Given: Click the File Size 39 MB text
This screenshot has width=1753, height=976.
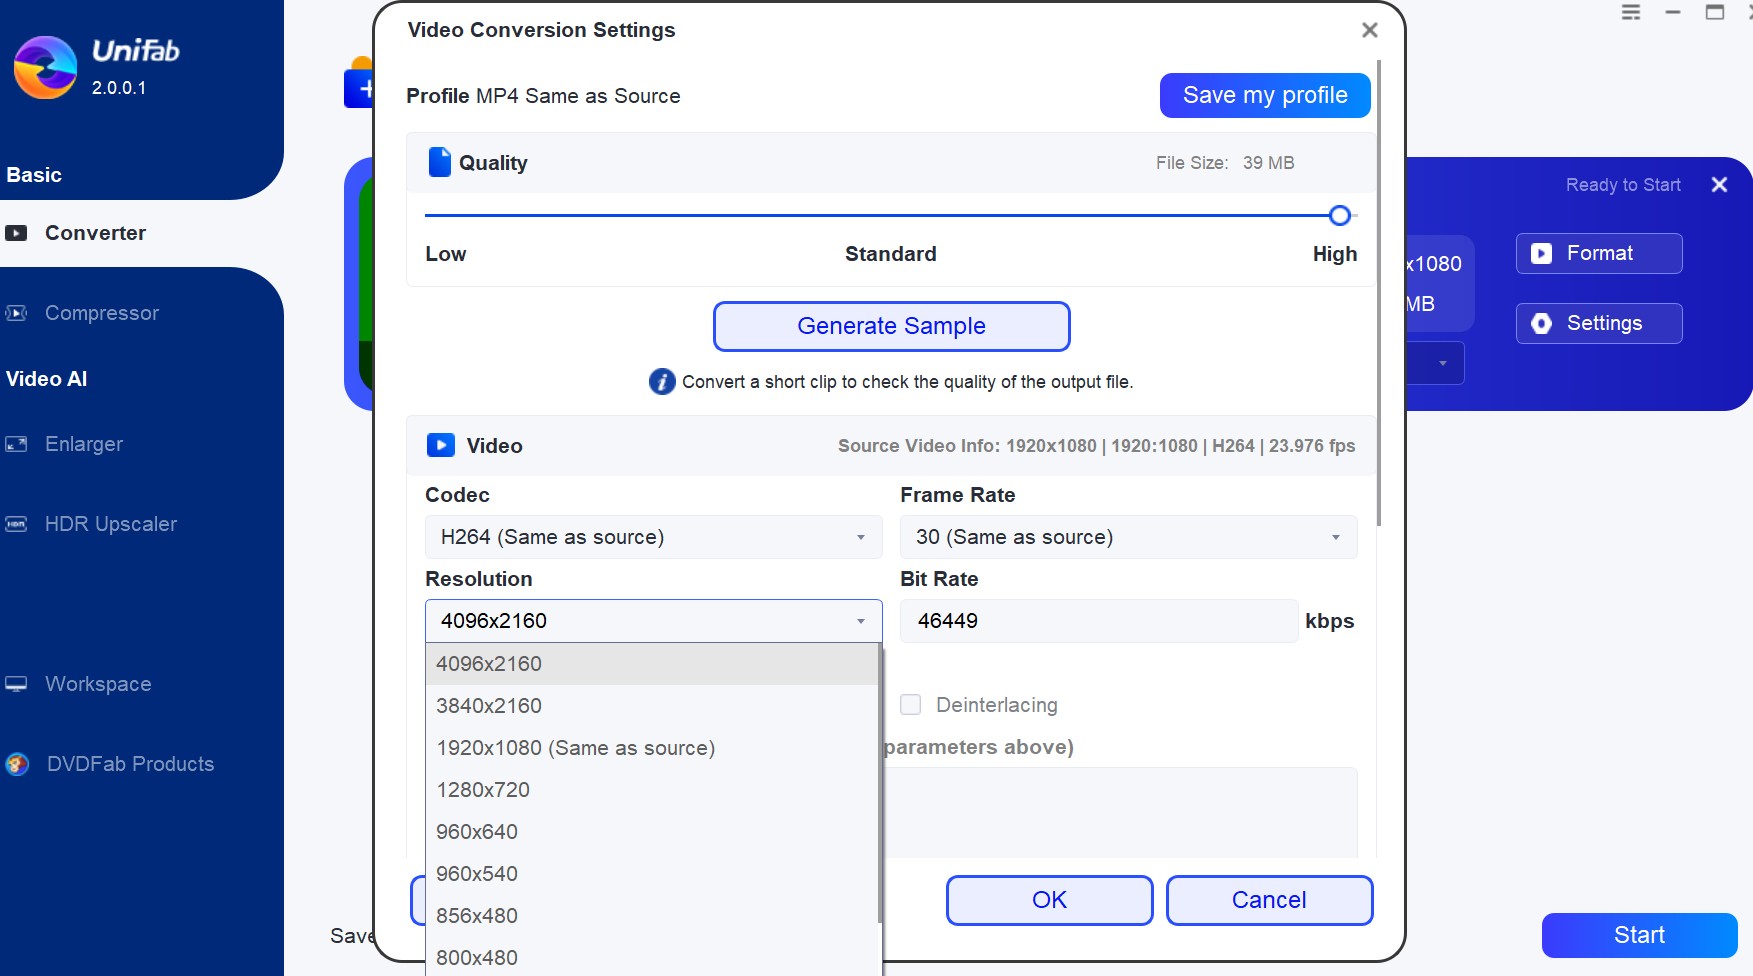Looking at the screenshot, I should (x=1225, y=163).
